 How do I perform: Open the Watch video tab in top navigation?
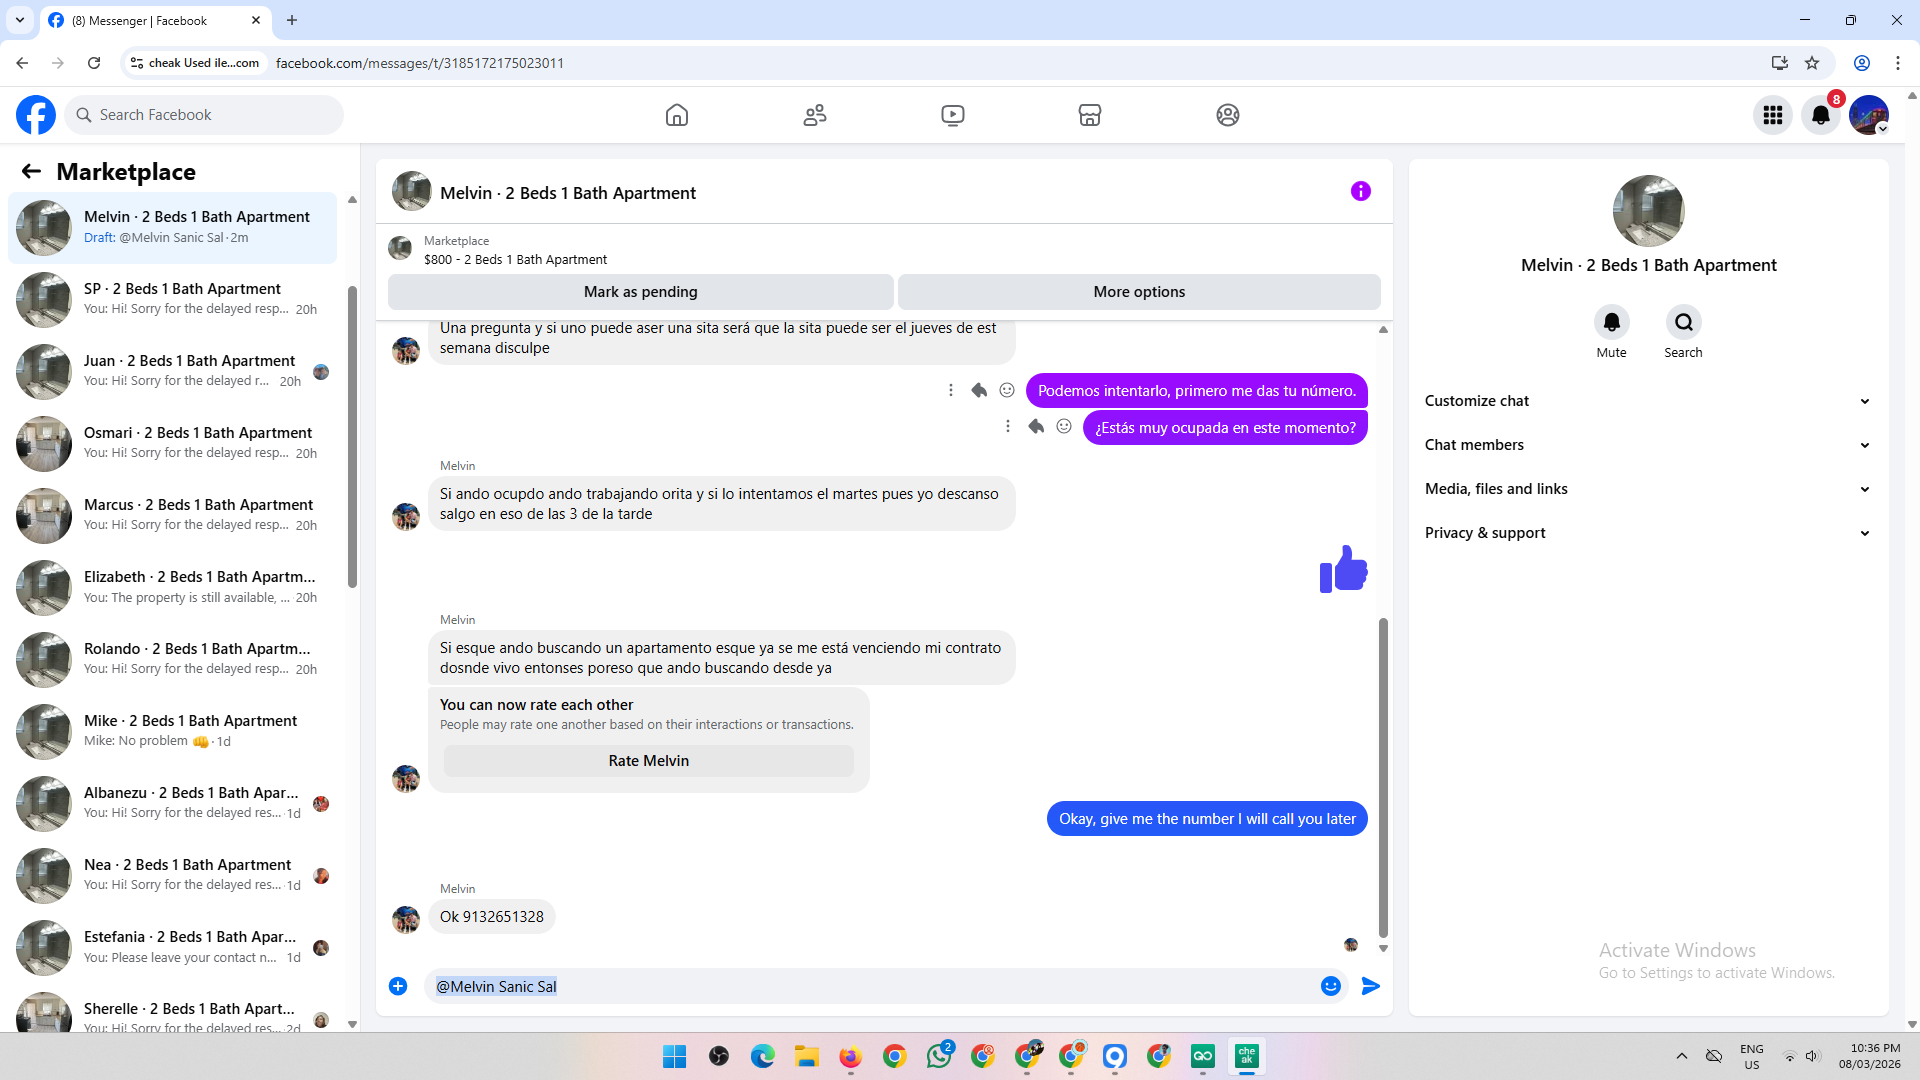coord(953,115)
